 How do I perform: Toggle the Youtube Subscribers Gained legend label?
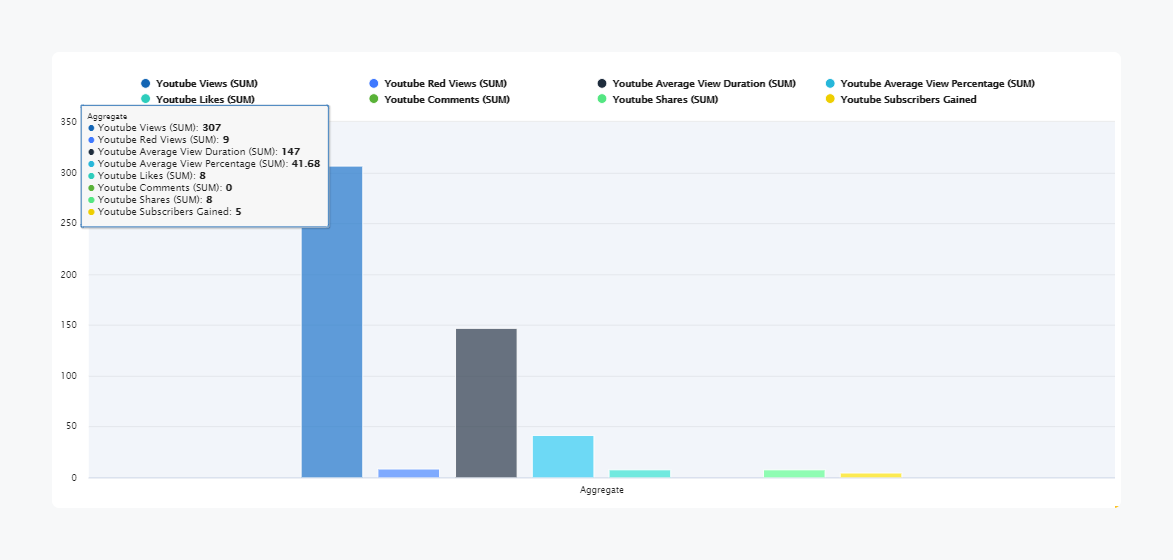908,100
